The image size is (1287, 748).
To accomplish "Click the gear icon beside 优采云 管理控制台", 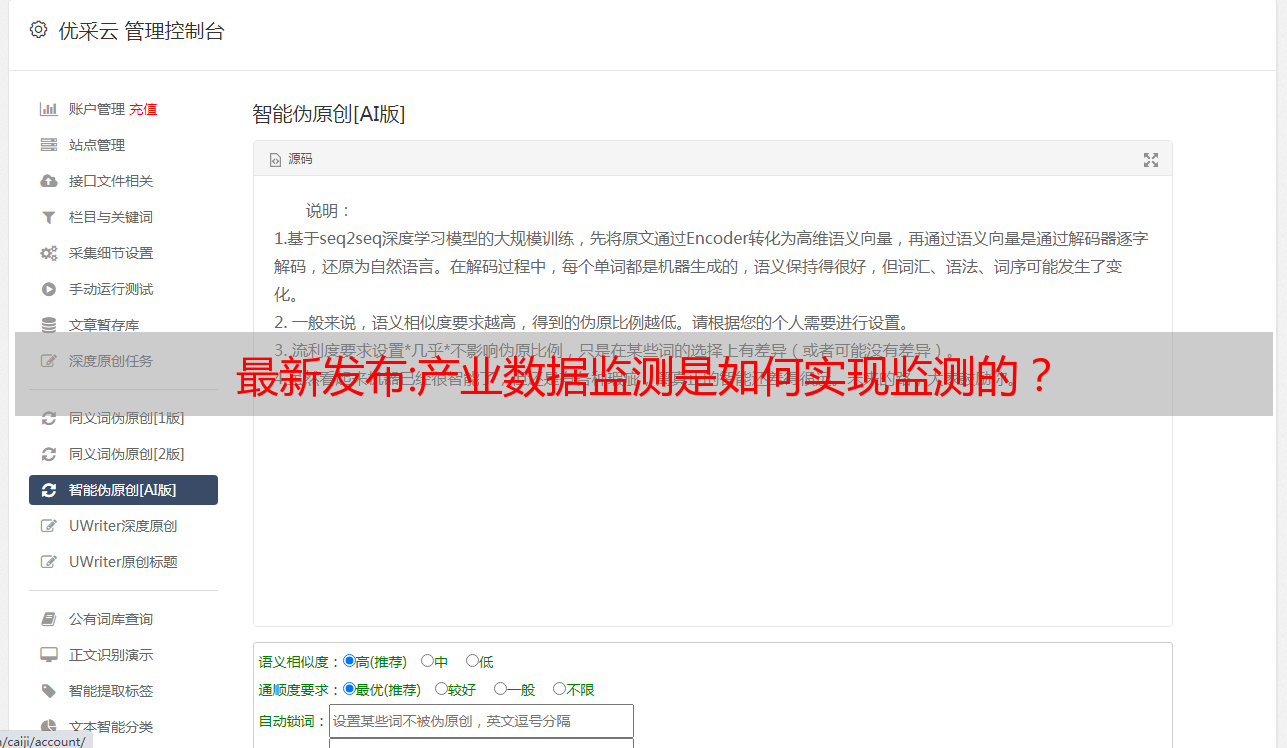I will [38, 30].
